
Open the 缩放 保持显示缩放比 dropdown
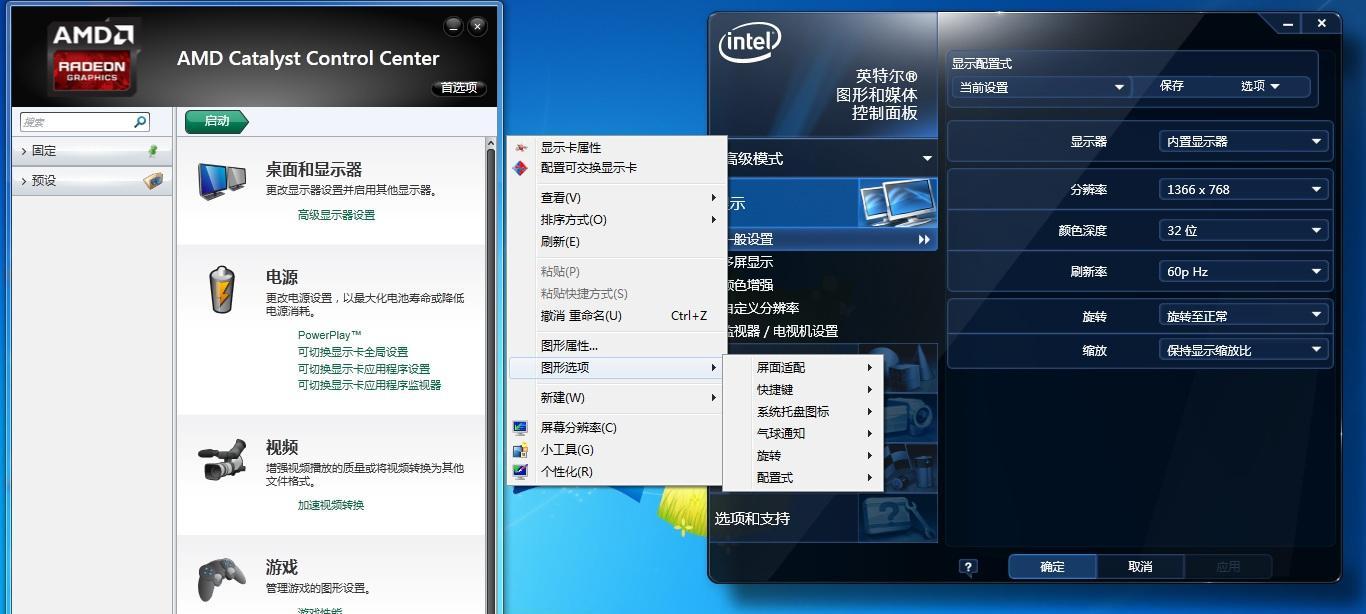point(1243,350)
